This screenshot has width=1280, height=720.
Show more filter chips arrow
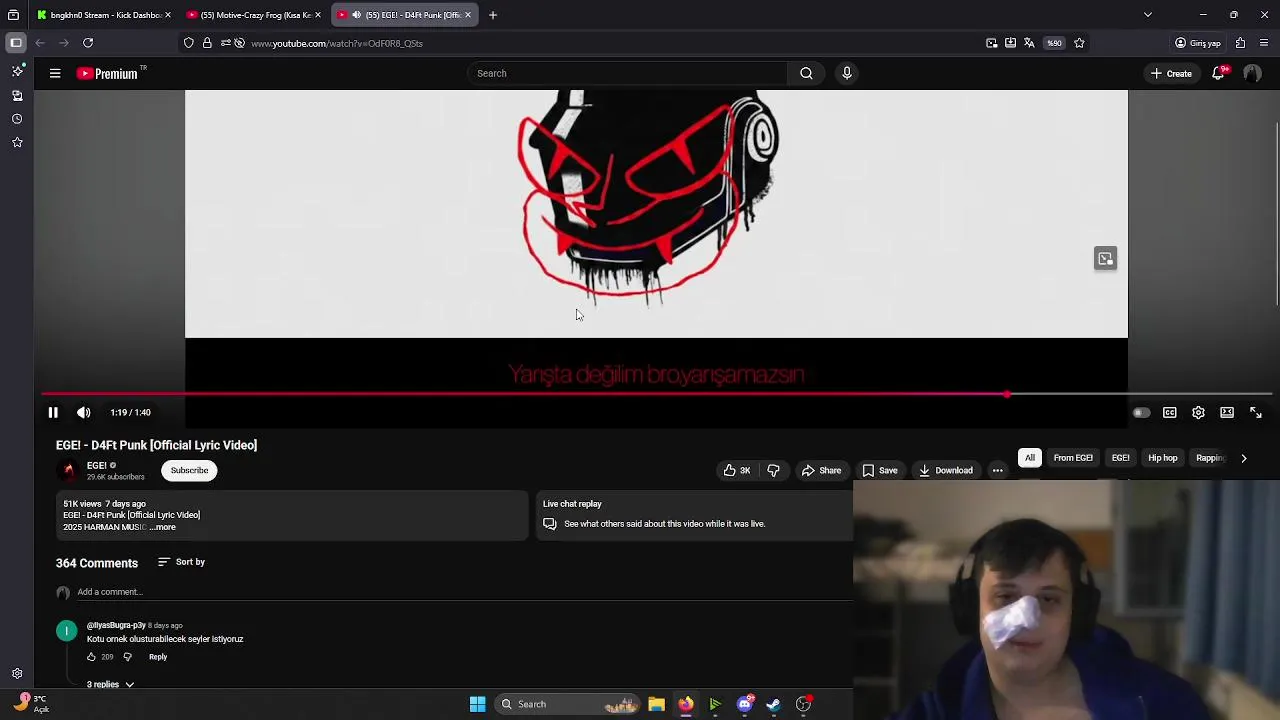point(1244,458)
